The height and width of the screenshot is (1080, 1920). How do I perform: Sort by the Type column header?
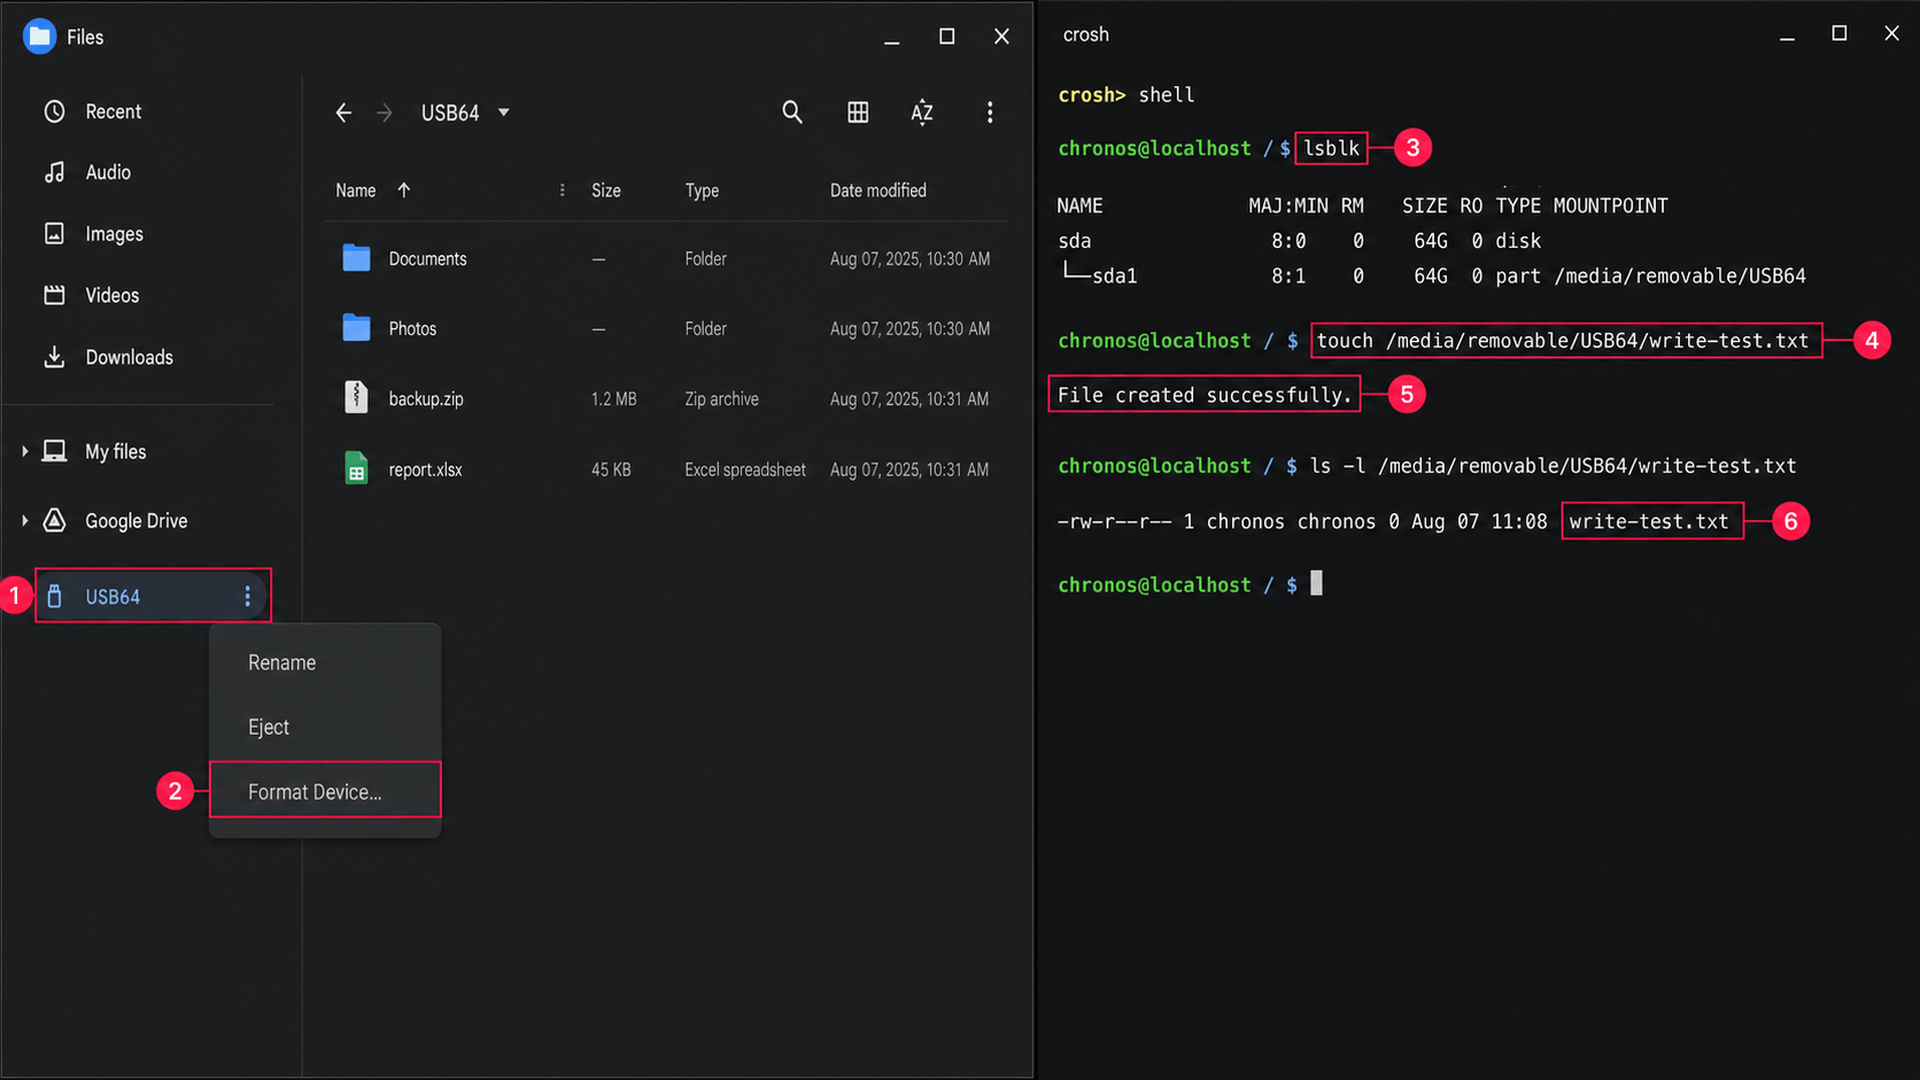point(702,190)
